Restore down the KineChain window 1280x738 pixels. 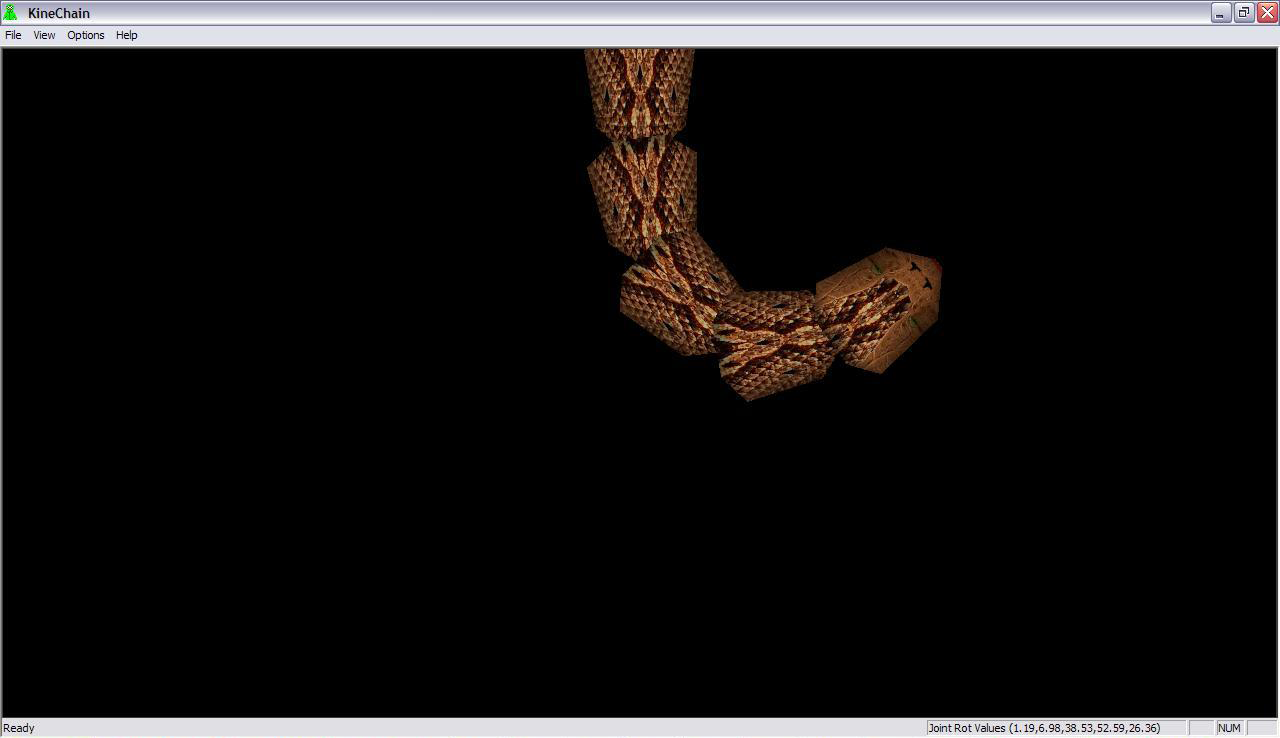tap(1244, 13)
